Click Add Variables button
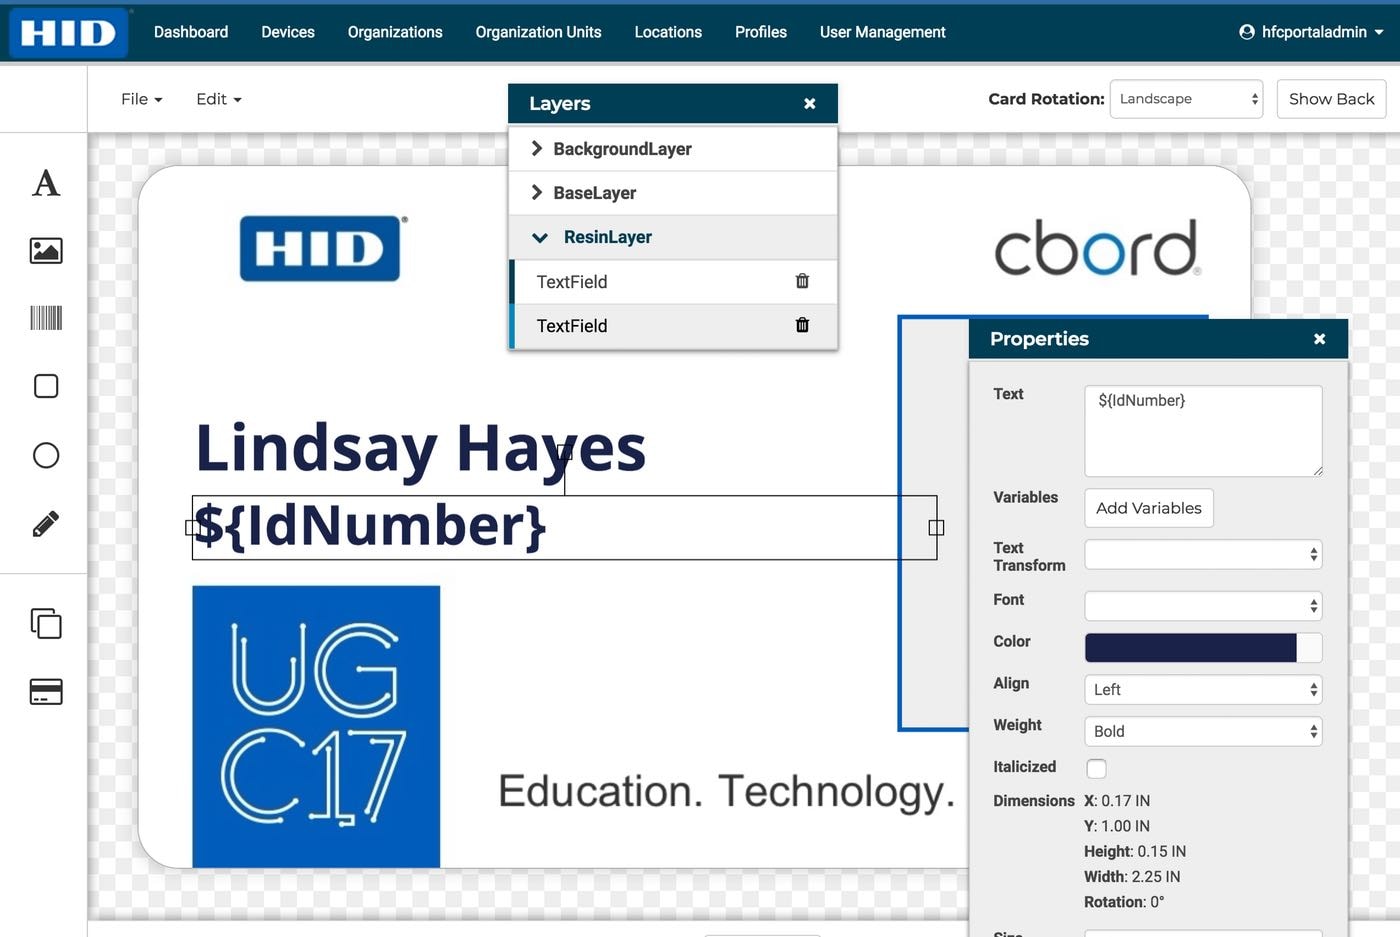Image resolution: width=1400 pixels, height=937 pixels. 1149,508
